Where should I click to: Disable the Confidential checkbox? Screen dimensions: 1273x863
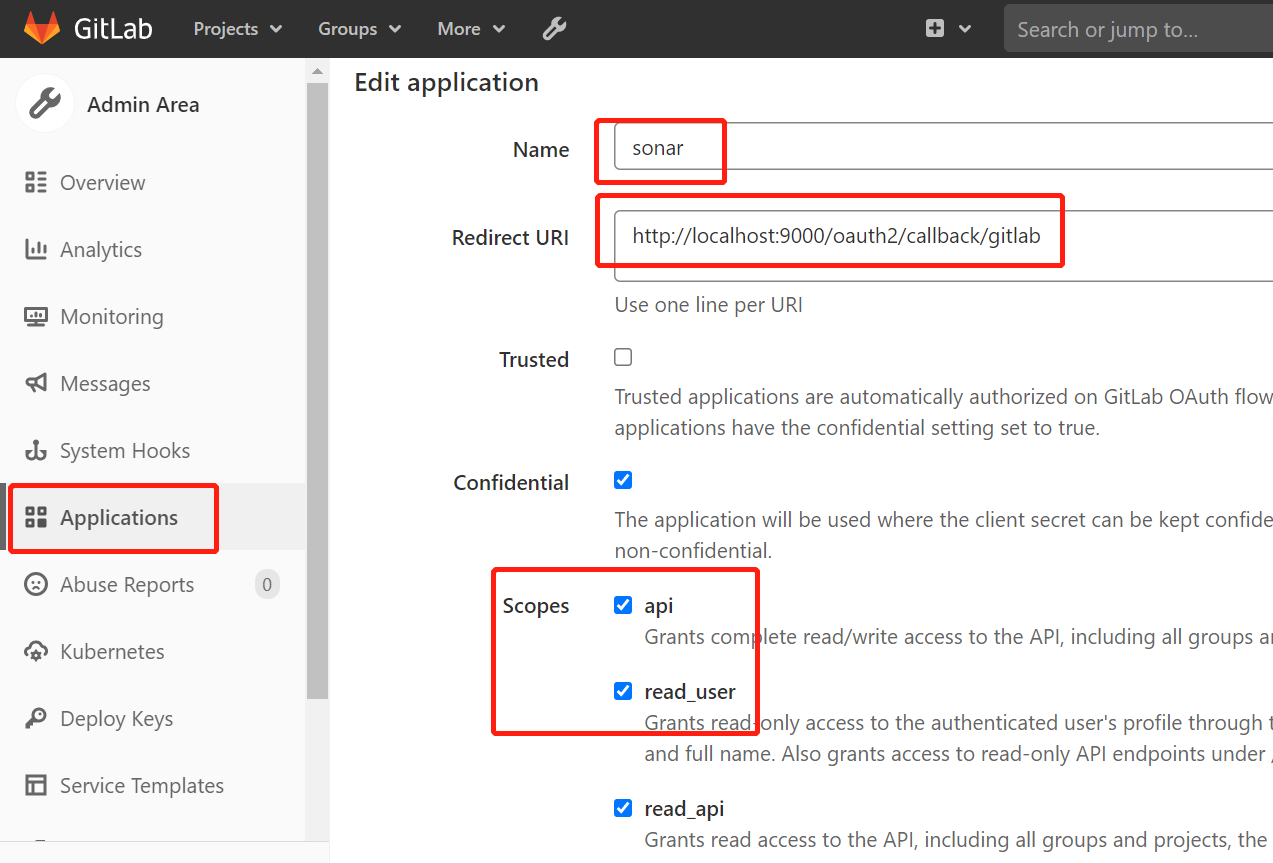(x=623, y=480)
